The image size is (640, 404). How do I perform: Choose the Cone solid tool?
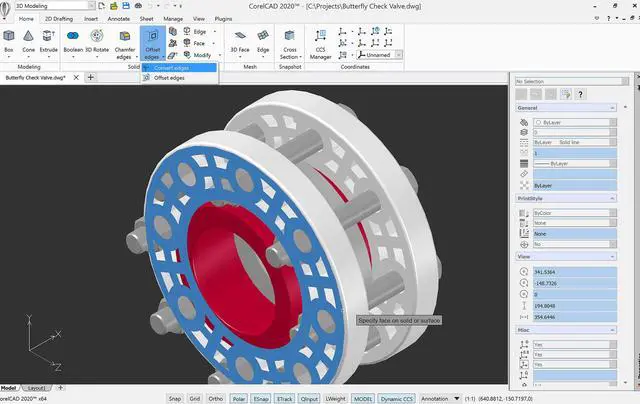click(x=28, y=42)
